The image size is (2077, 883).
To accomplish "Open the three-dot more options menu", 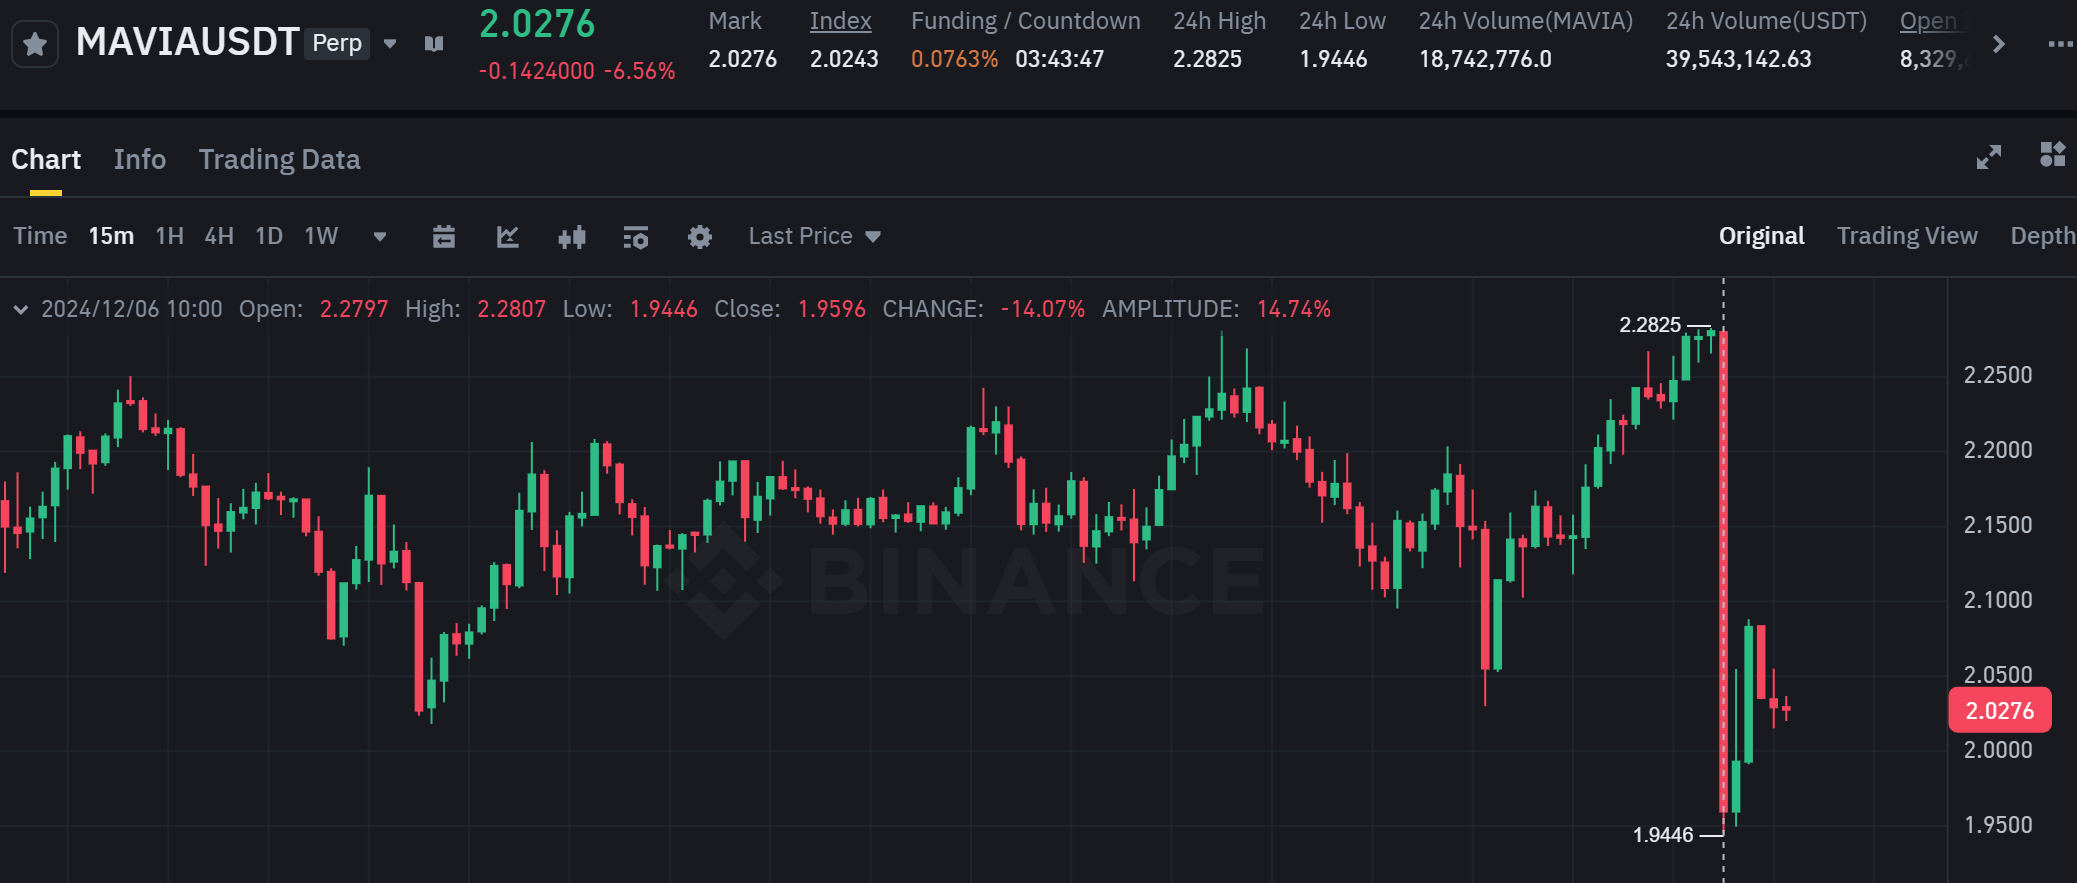I will click(2060, 44).
